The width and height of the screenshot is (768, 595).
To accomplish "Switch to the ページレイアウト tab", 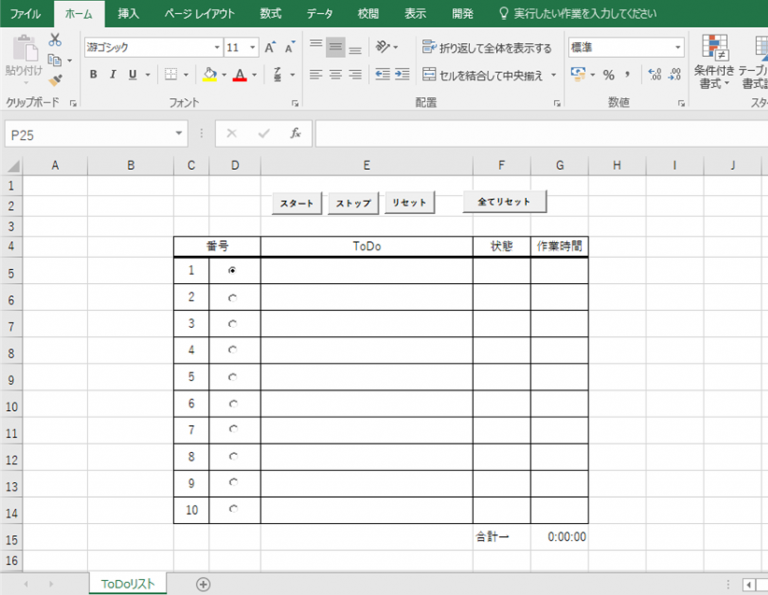I will click(199, 13).
